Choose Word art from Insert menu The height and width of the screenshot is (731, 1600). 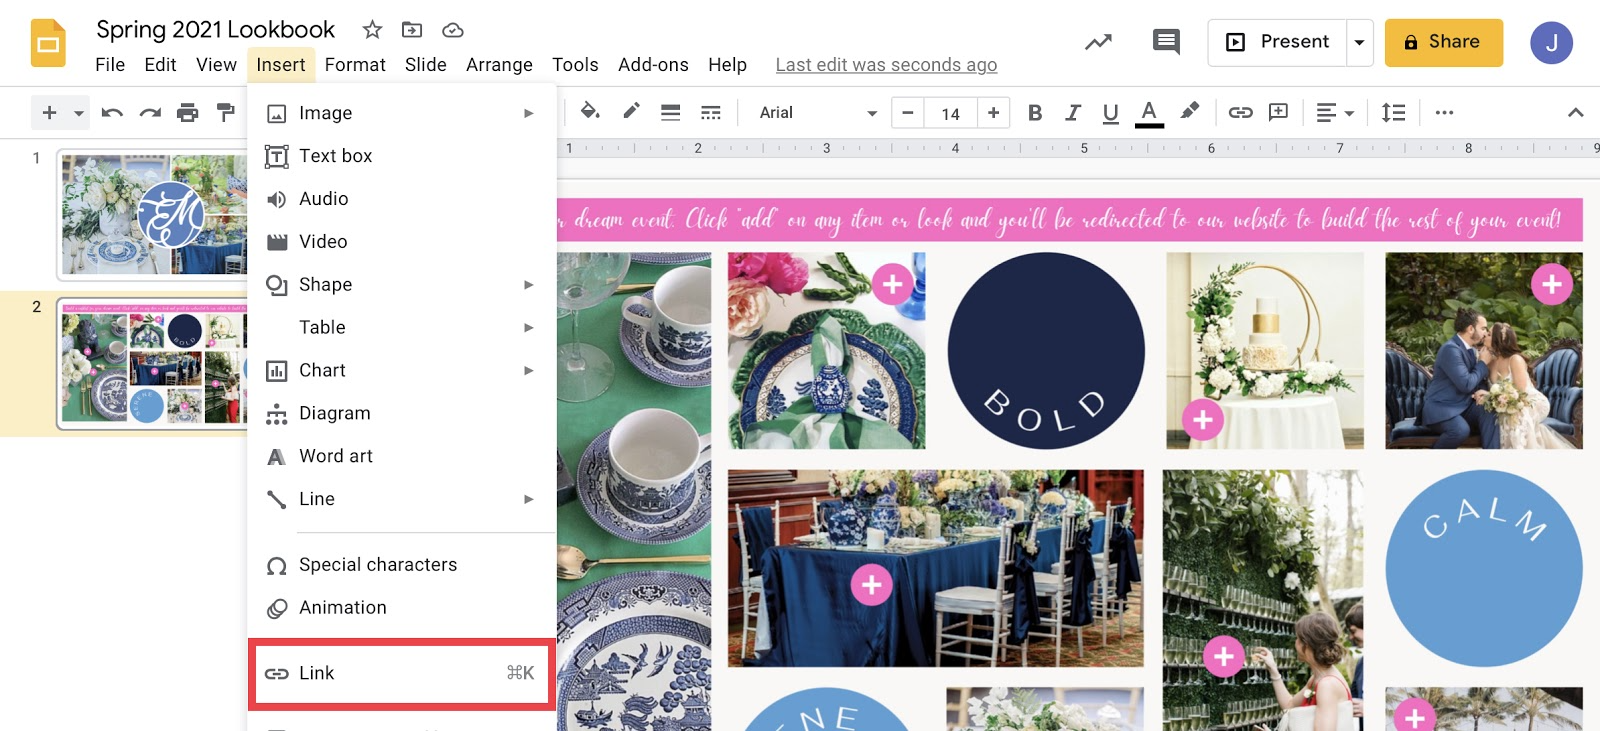point(402,457)
